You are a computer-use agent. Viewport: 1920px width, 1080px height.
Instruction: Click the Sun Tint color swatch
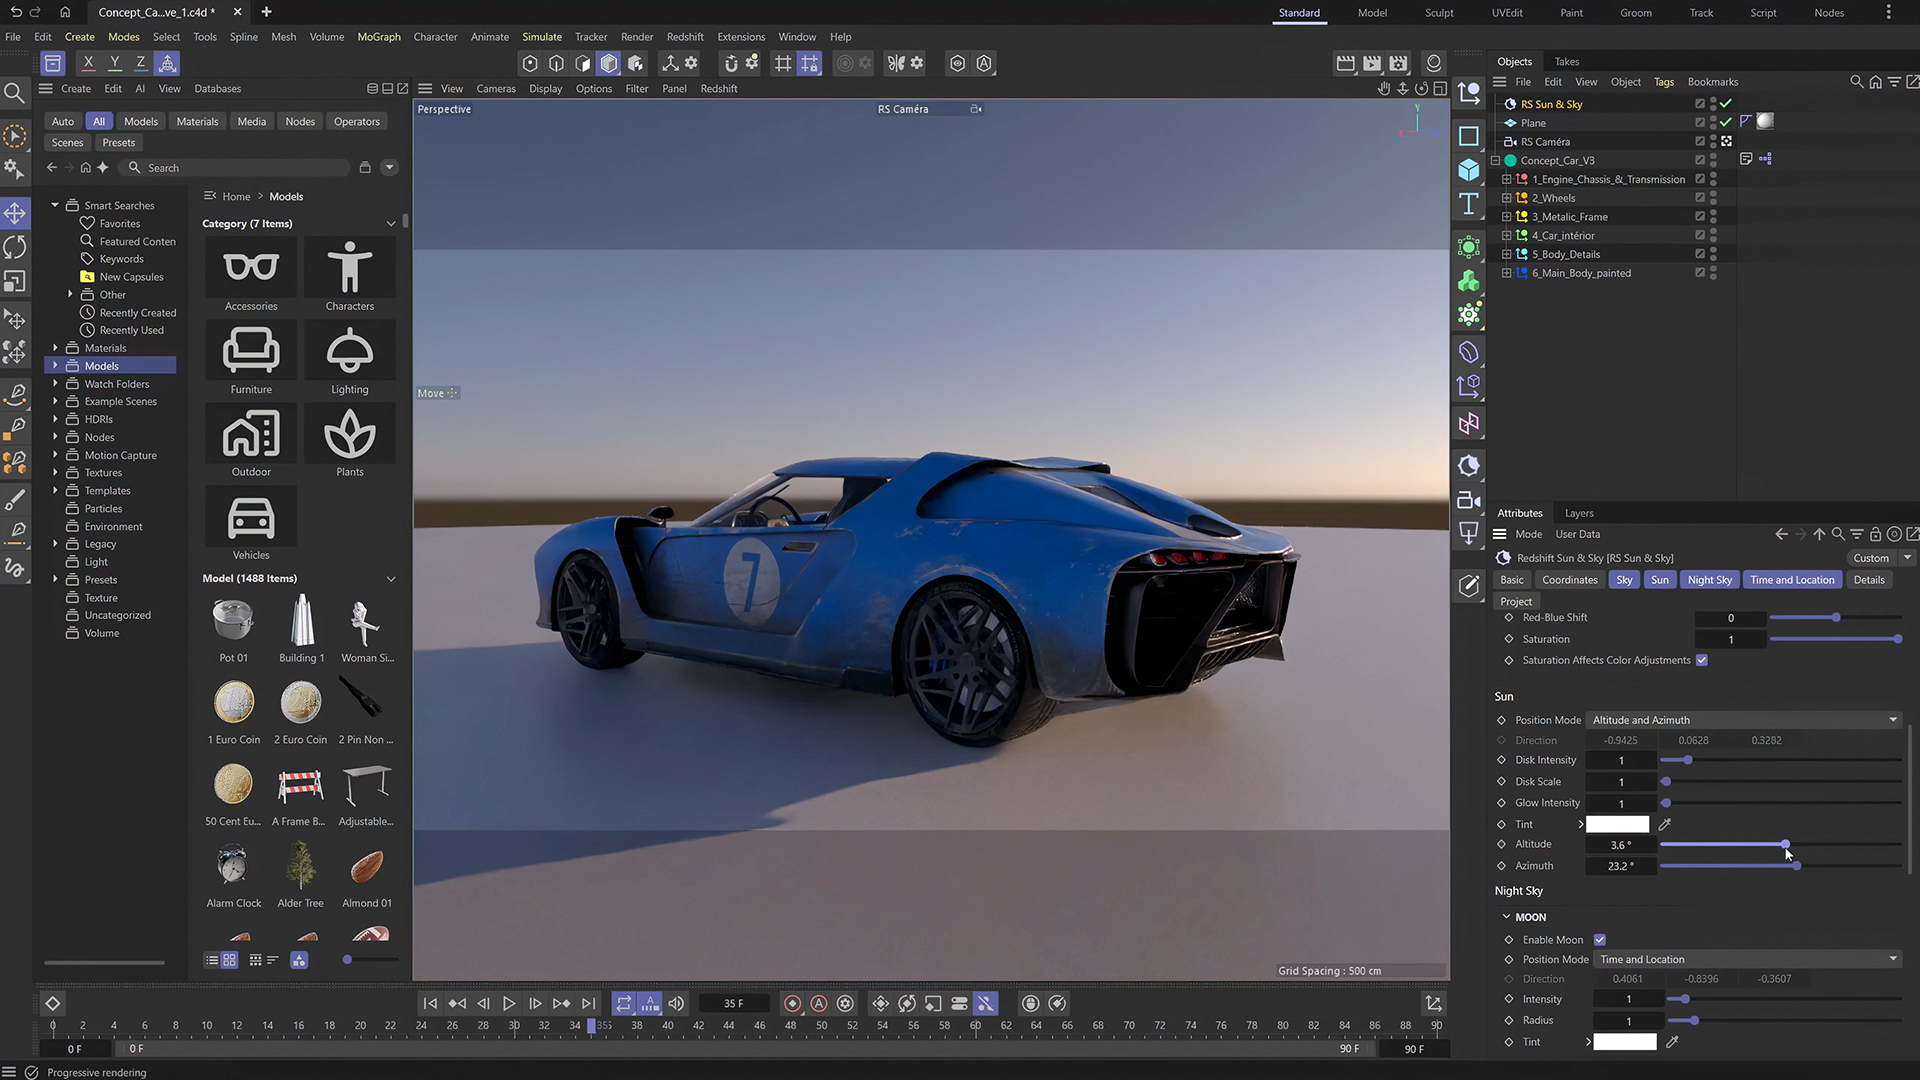(x=1617, y=824)
